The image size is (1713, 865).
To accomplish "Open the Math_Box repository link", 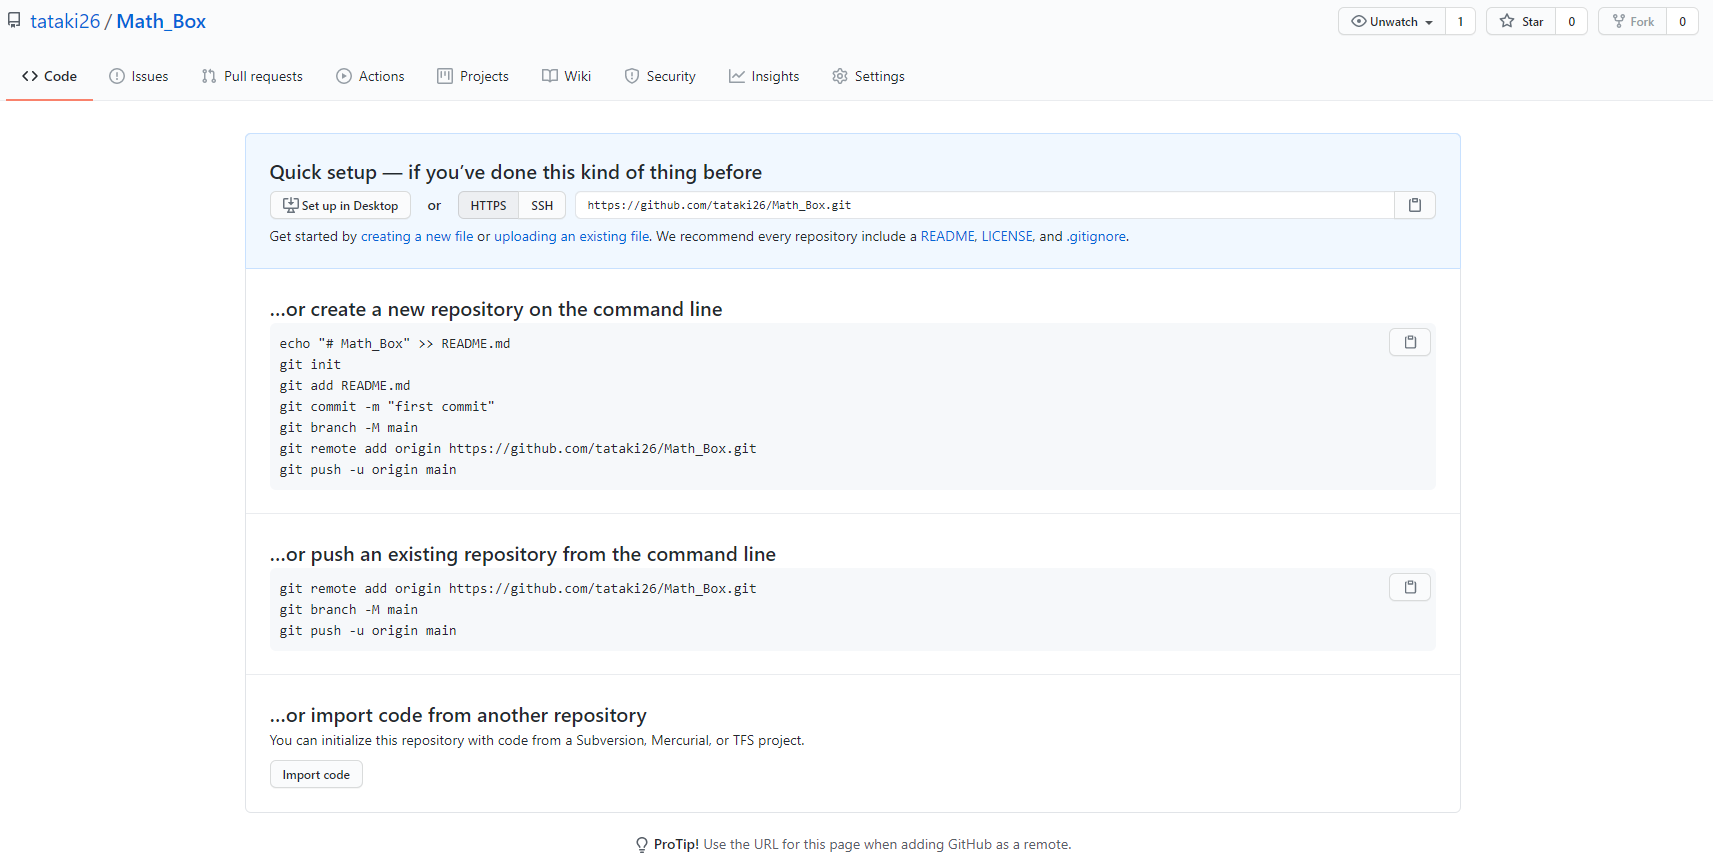I will (x=161, y=21).
